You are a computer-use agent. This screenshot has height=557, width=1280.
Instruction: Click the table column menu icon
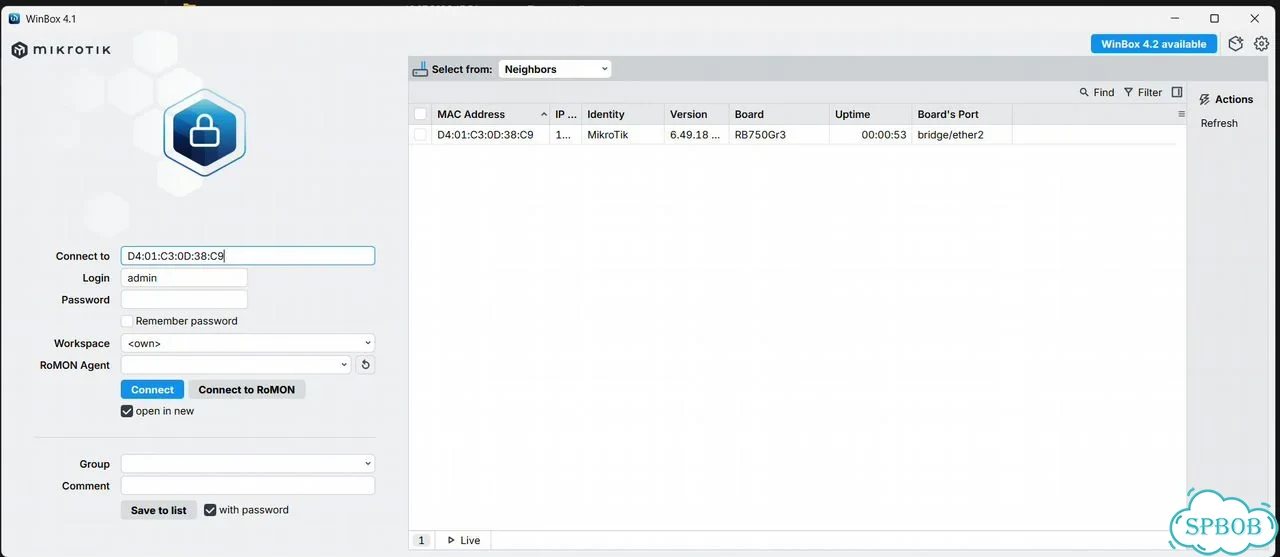(x=1181, y=114)
